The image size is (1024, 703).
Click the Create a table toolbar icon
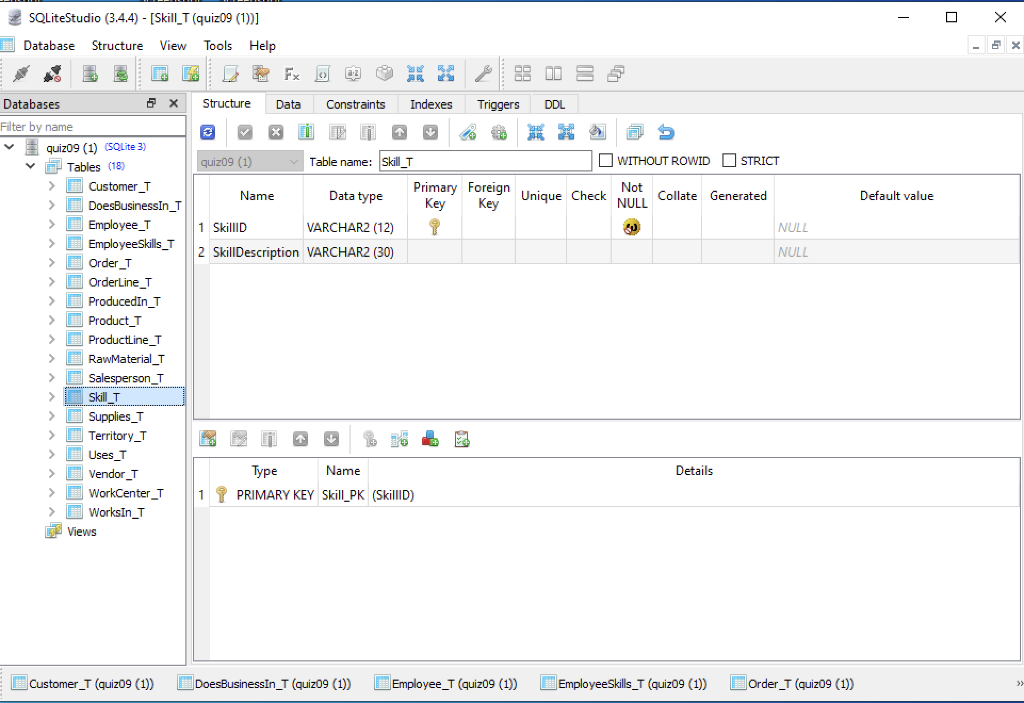click(159, 74)
